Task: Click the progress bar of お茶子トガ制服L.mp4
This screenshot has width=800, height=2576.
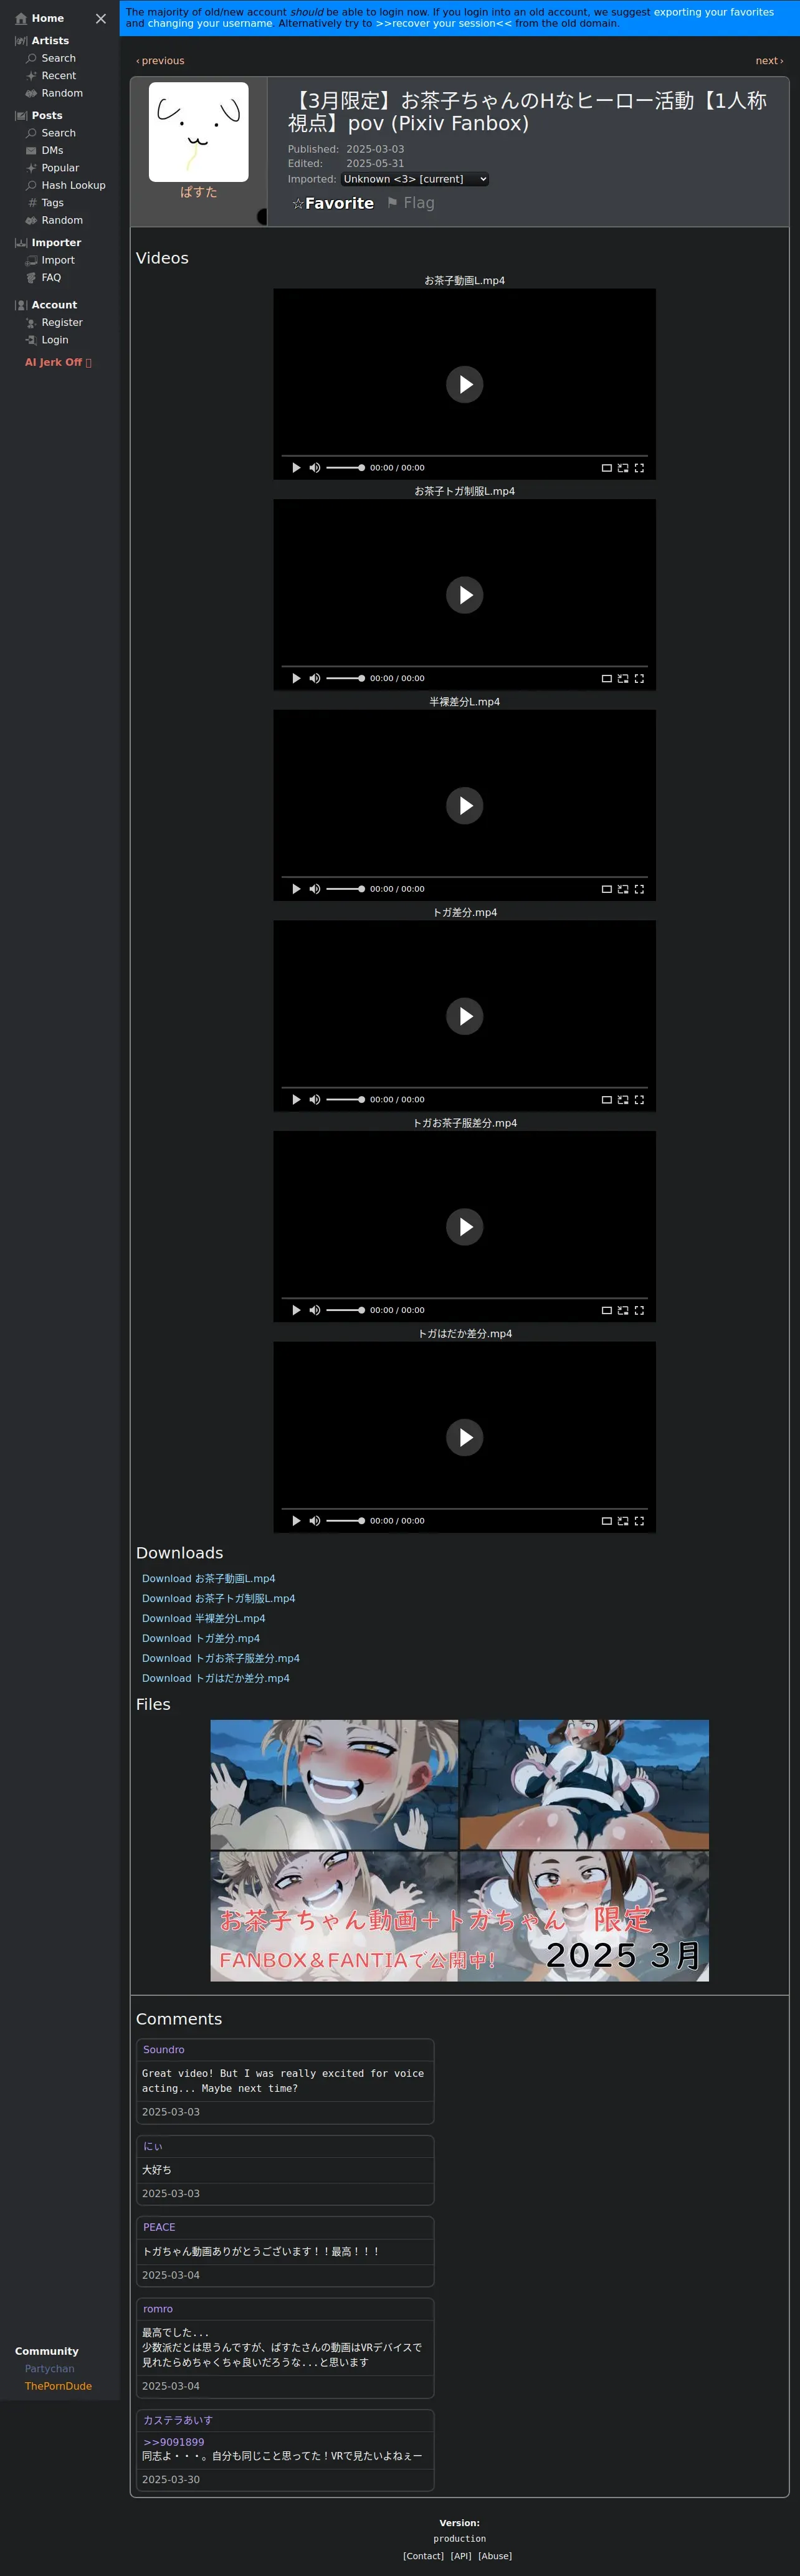Action: (465, 666)
